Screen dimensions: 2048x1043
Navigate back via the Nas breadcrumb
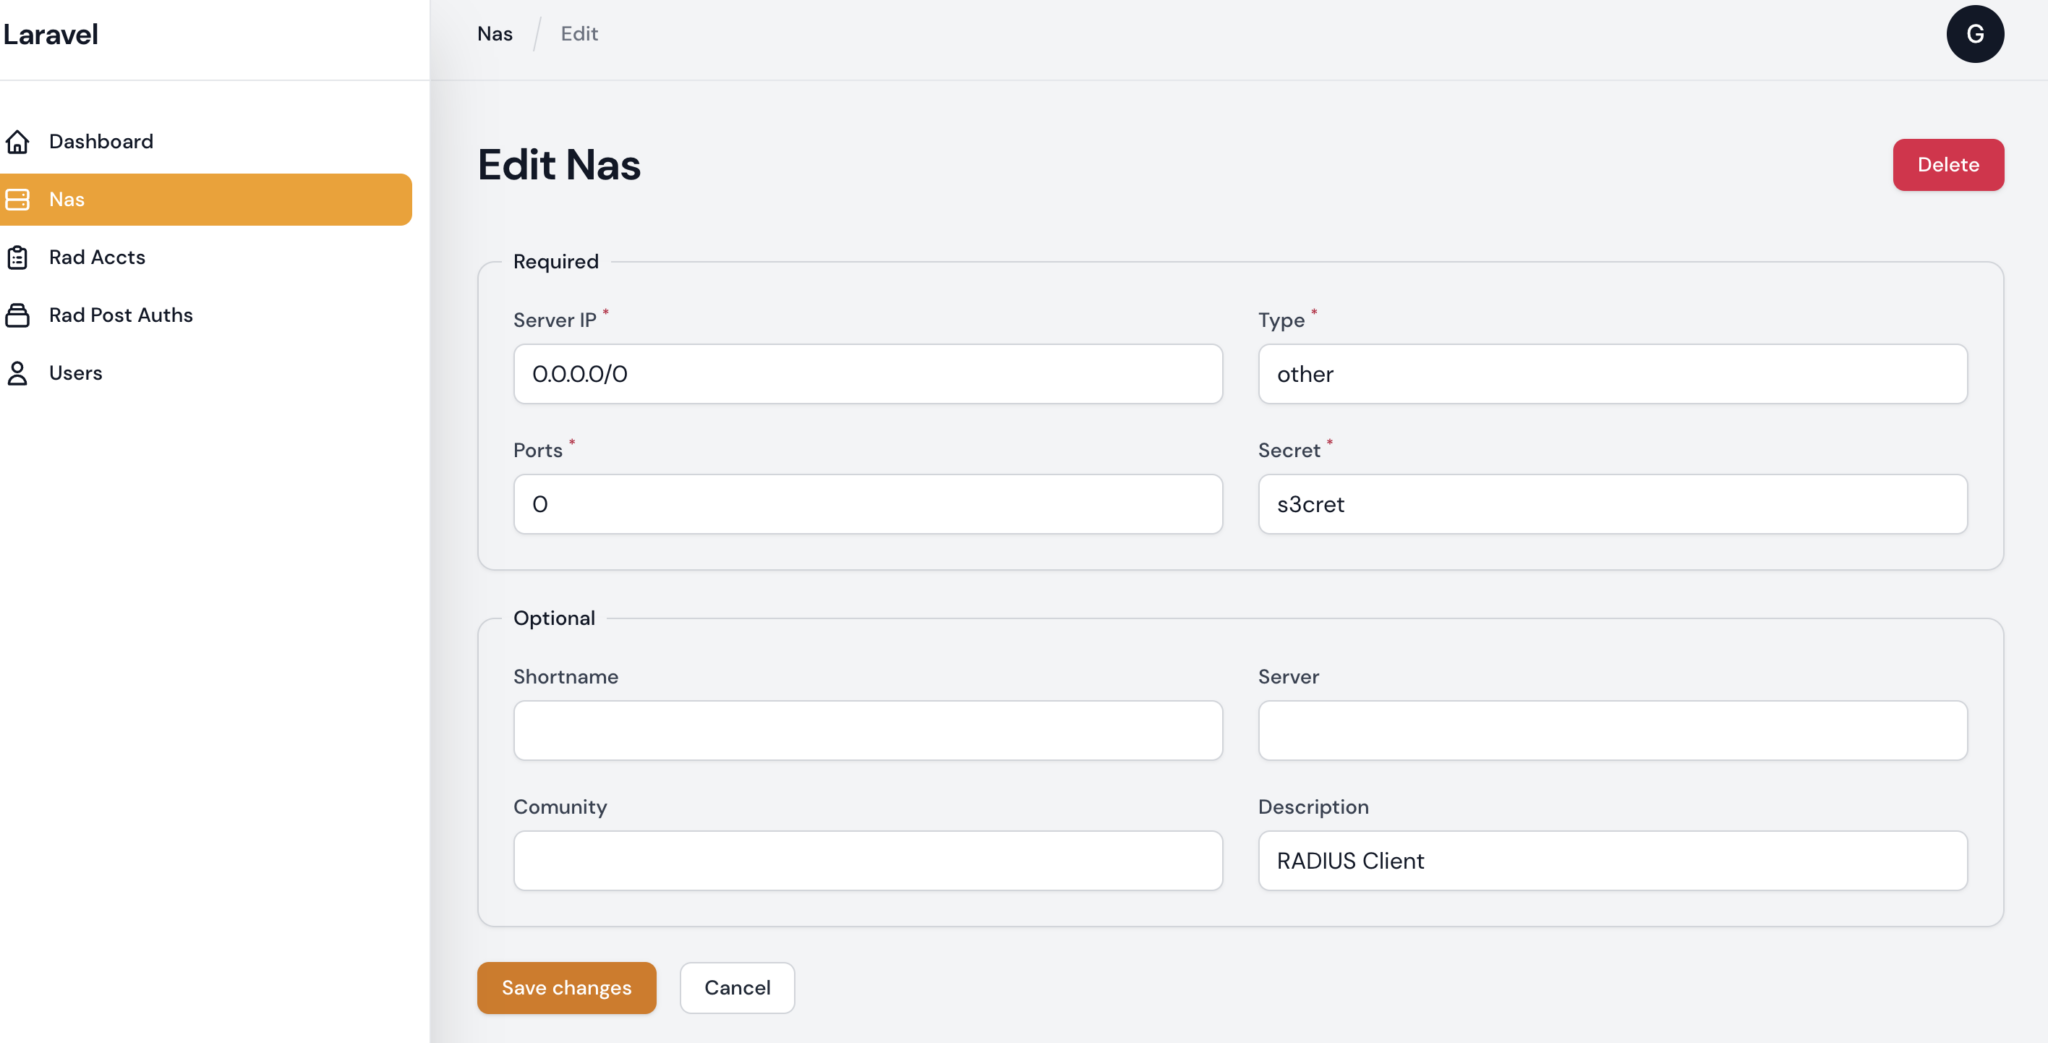tap(494, 33)
